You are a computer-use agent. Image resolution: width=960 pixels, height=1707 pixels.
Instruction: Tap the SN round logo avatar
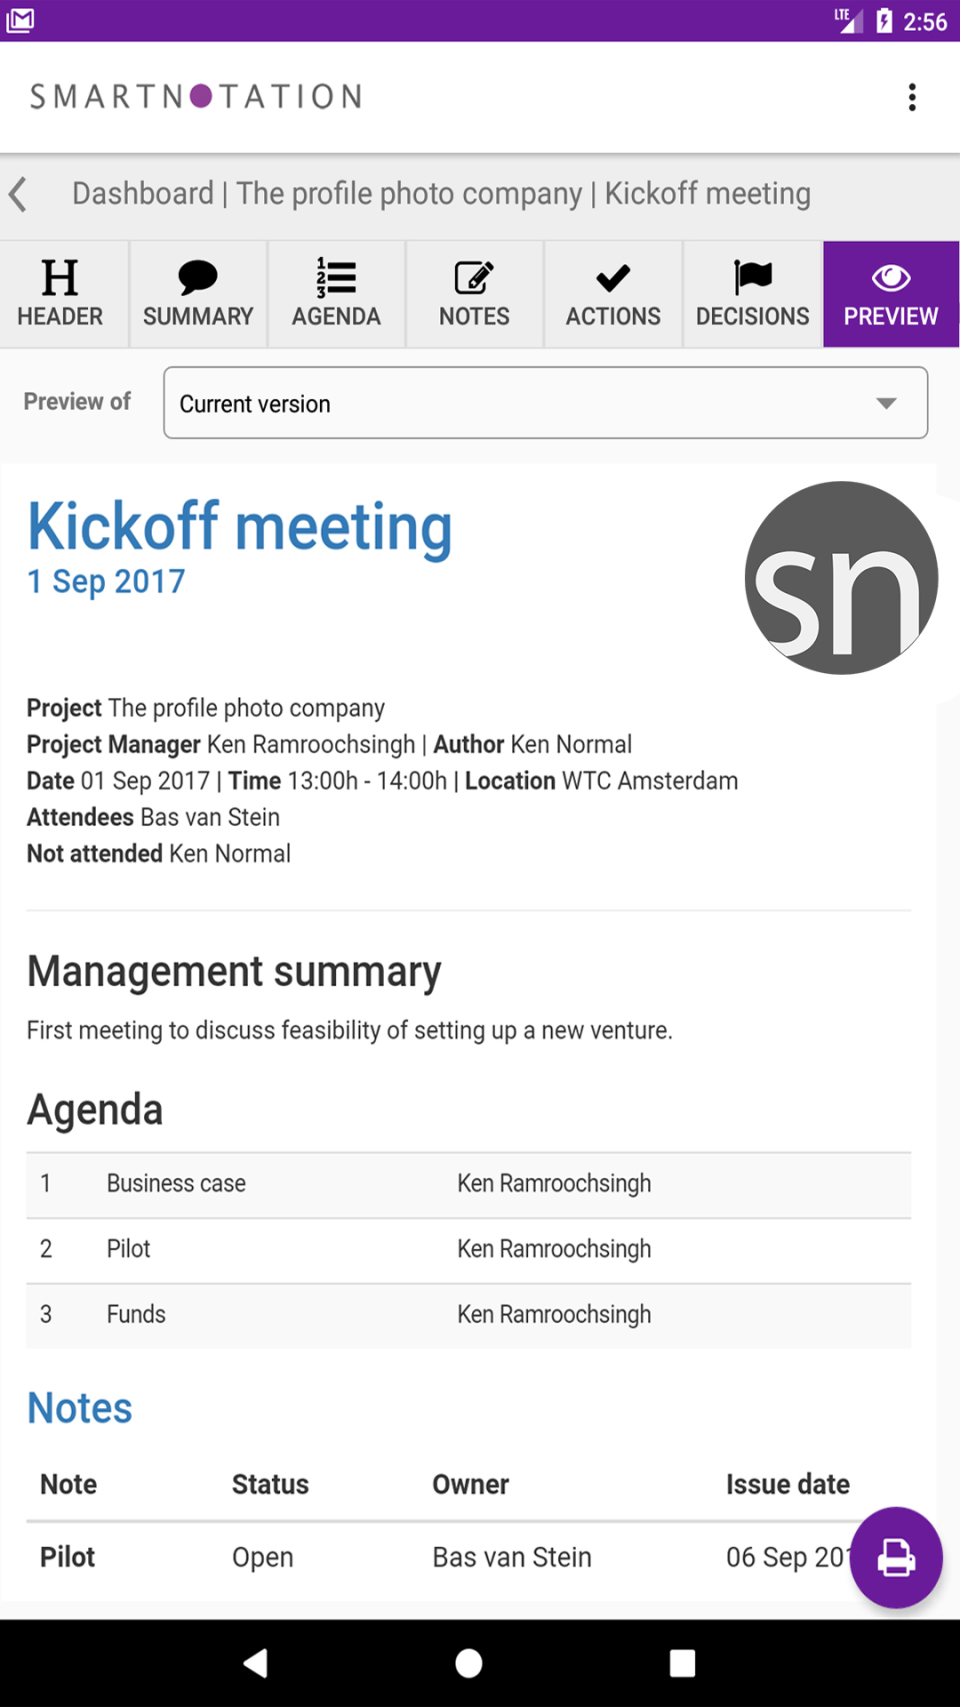(x=840, y=578)
